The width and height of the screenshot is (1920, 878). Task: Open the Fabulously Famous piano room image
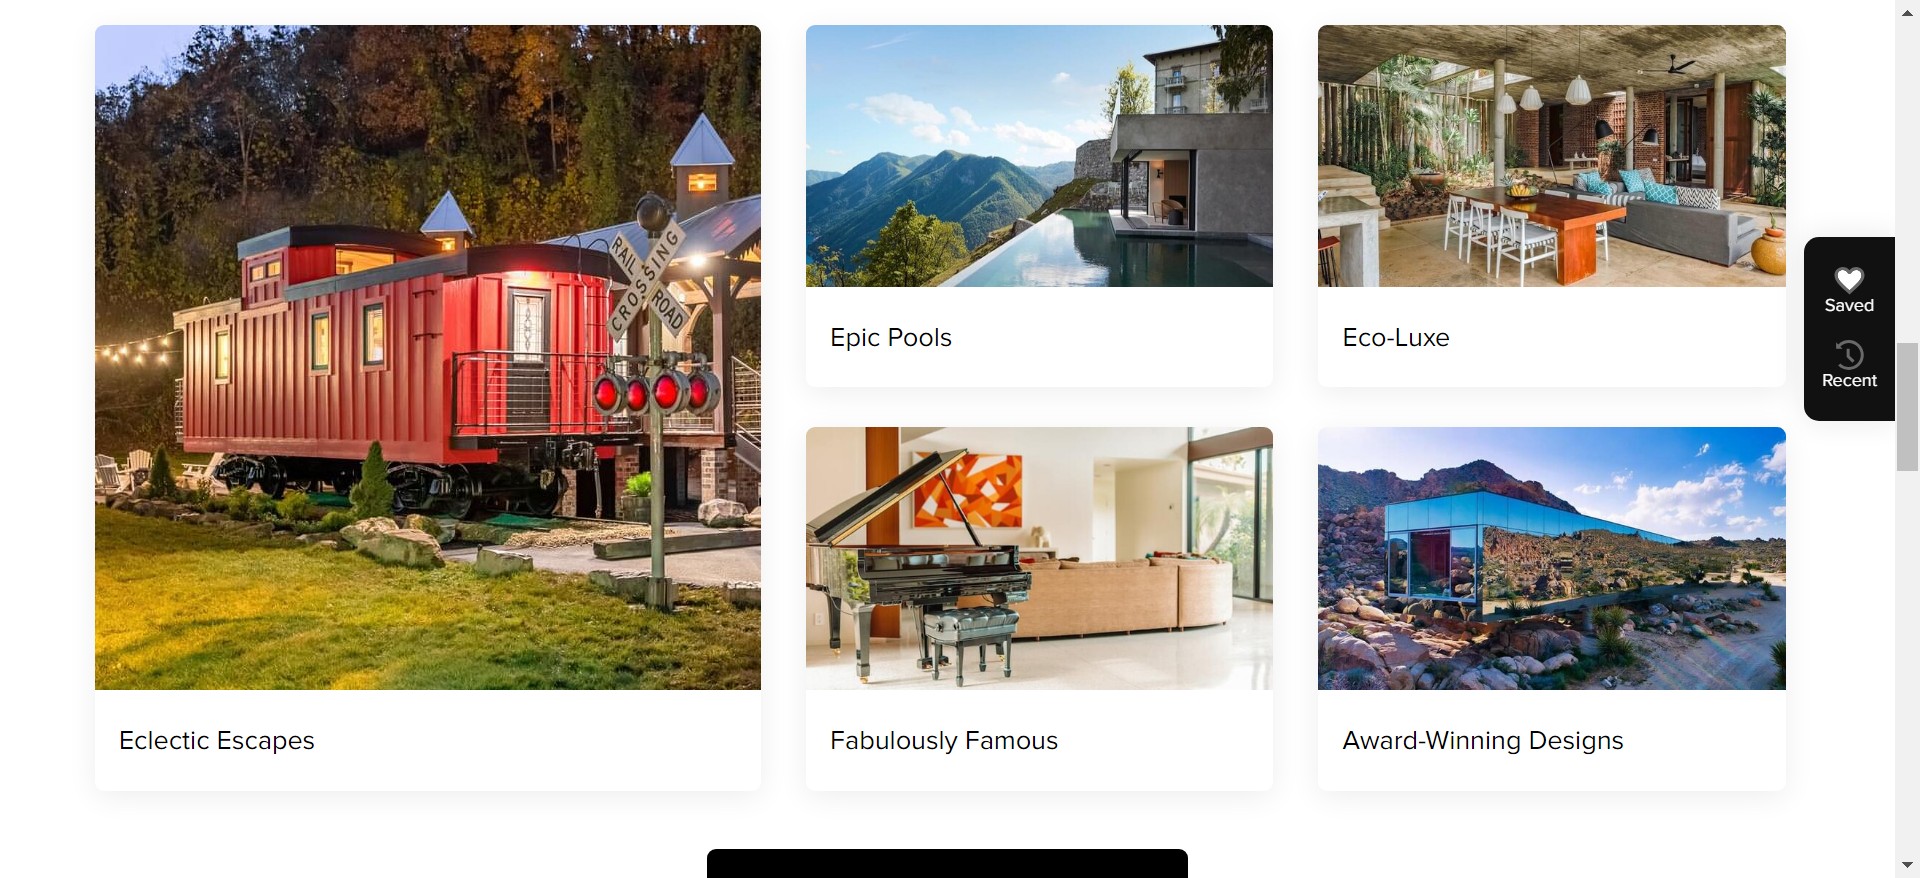click(1039, 558)
